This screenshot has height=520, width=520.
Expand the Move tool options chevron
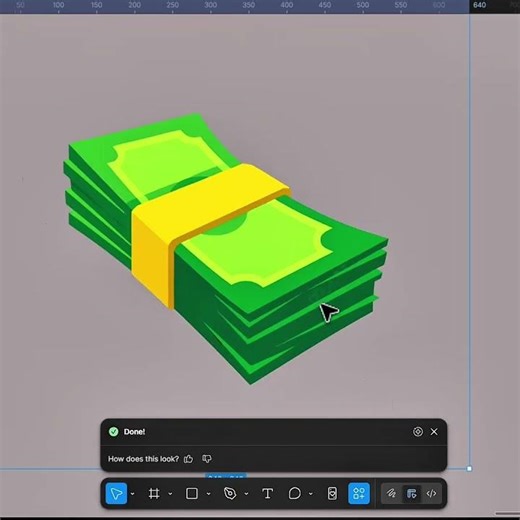pyautogui.click(x=133, y=494)
